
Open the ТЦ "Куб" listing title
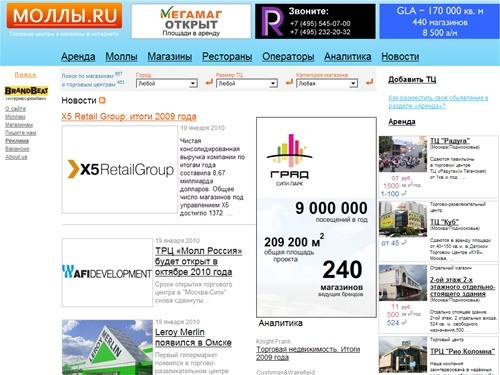[x=444, y=222]
